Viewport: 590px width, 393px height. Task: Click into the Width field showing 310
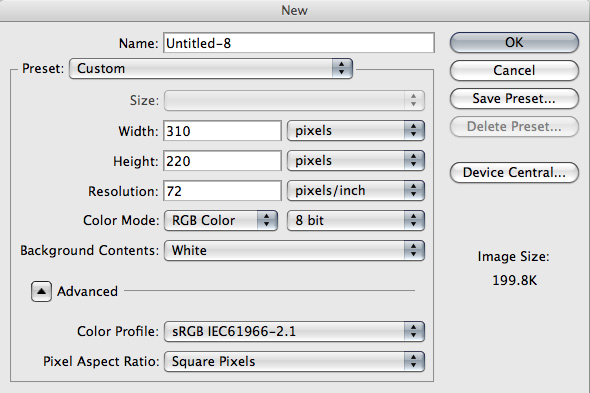(222, 131)
